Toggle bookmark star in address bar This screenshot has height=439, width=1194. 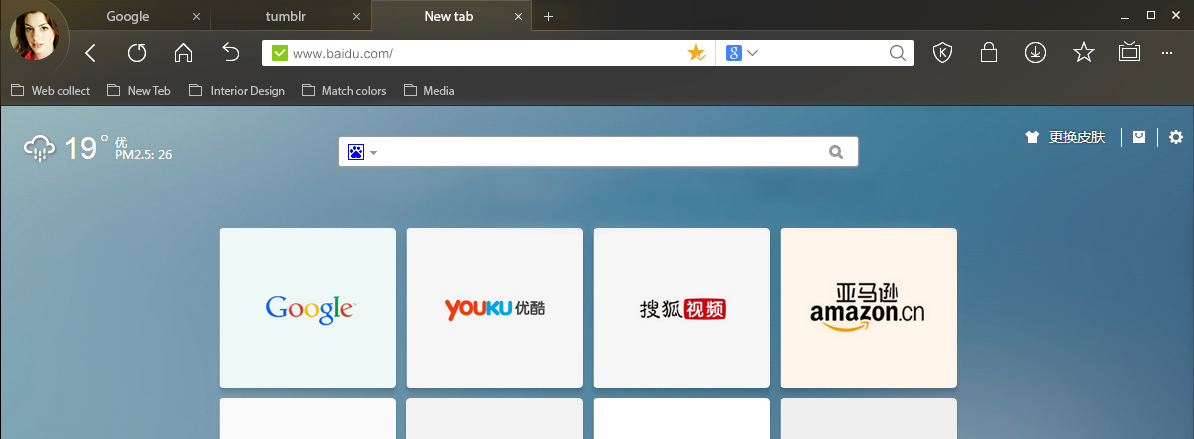(697, 53)
